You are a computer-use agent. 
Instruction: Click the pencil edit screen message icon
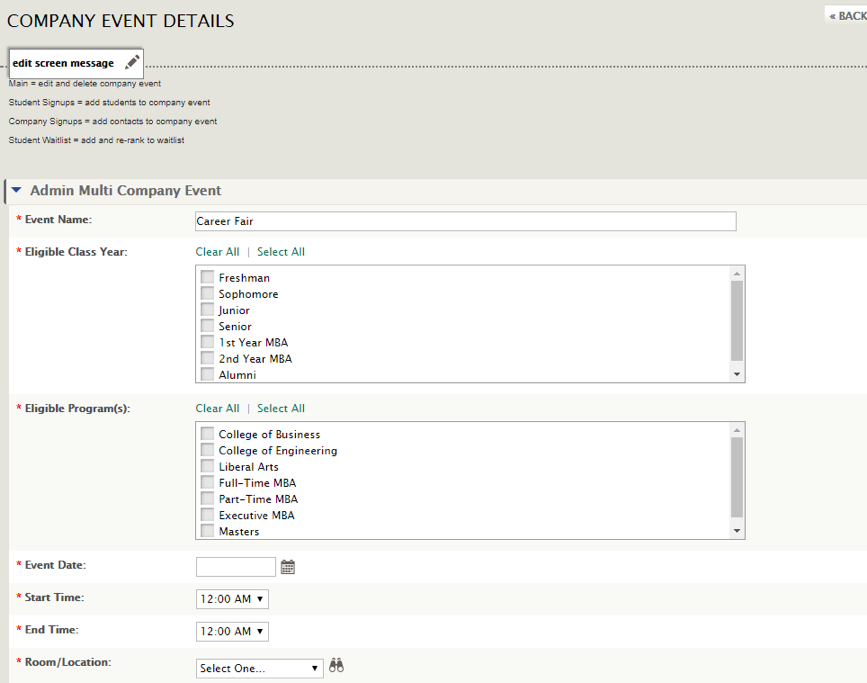(132, 62)
